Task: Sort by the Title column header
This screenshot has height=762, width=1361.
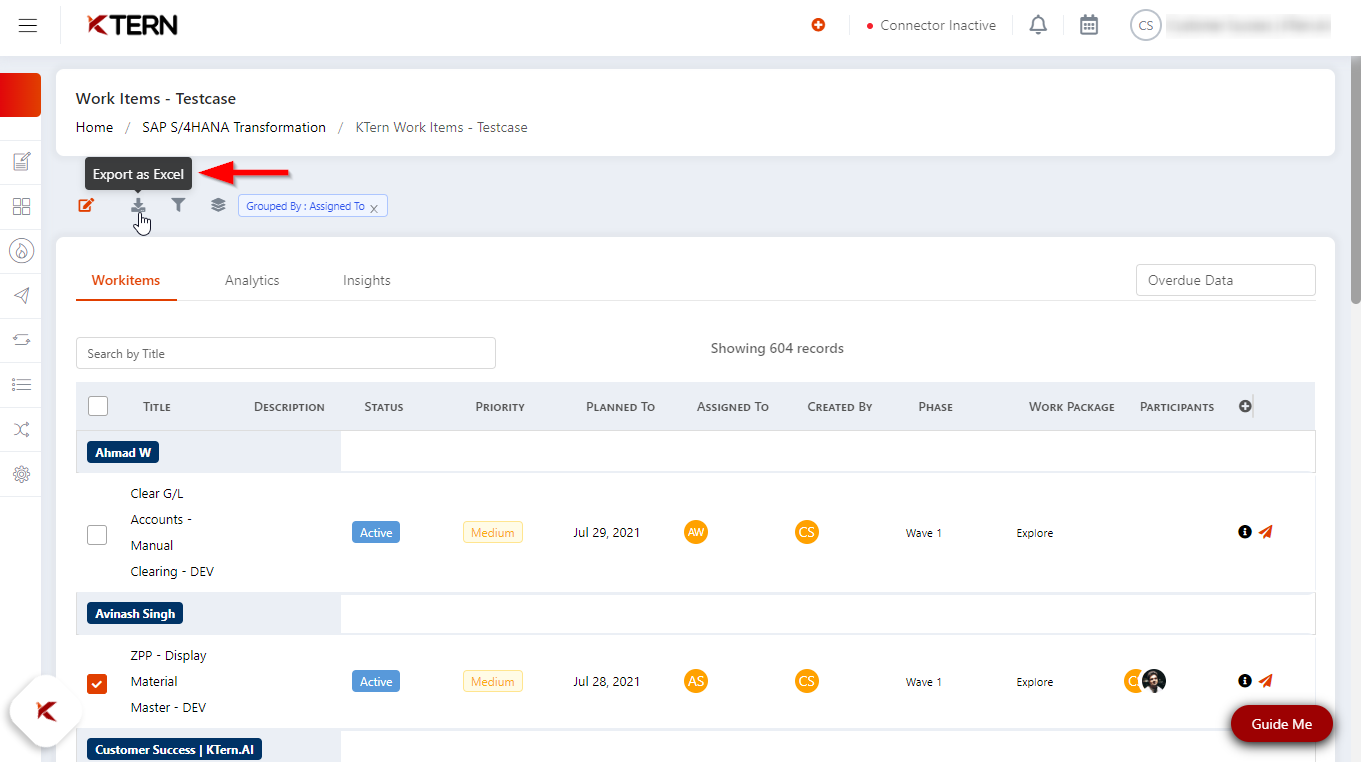Action: pyautogui.click(x=157, y=407)
